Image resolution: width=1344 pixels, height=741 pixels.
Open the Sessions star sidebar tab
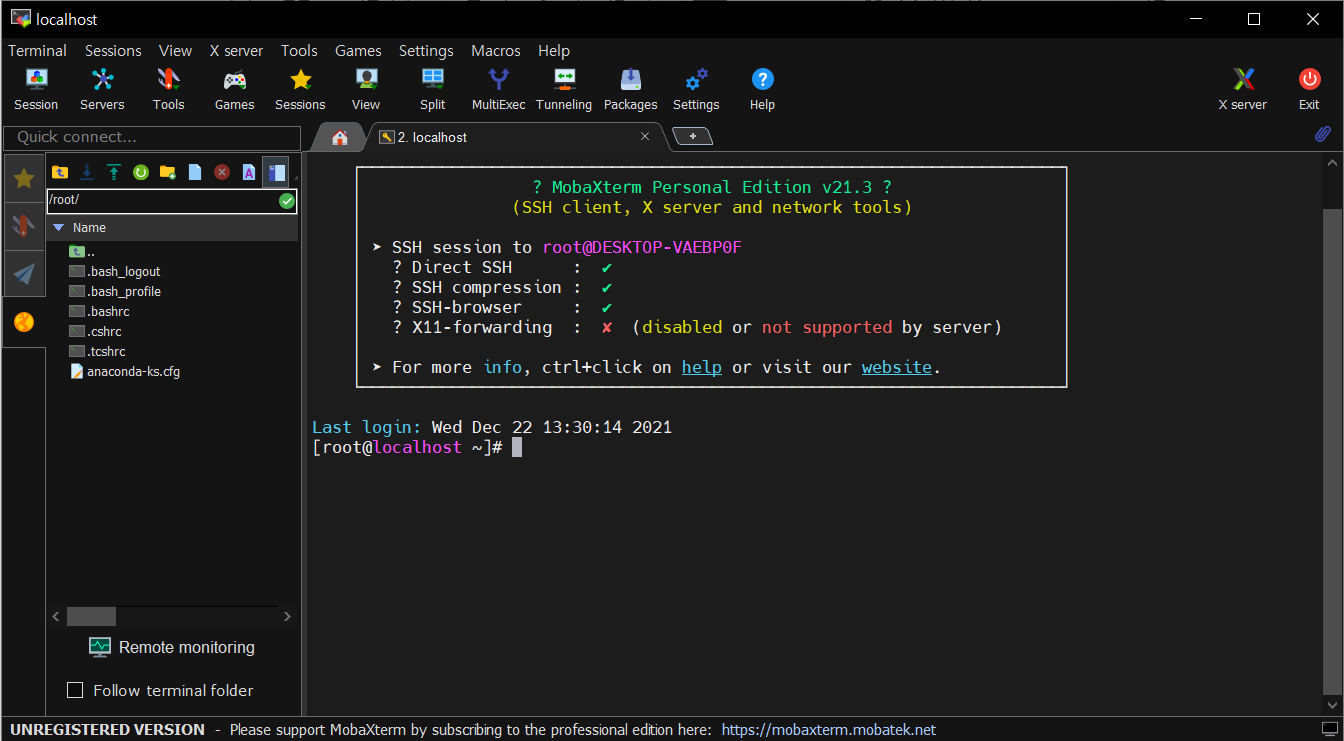pos(24,178)
